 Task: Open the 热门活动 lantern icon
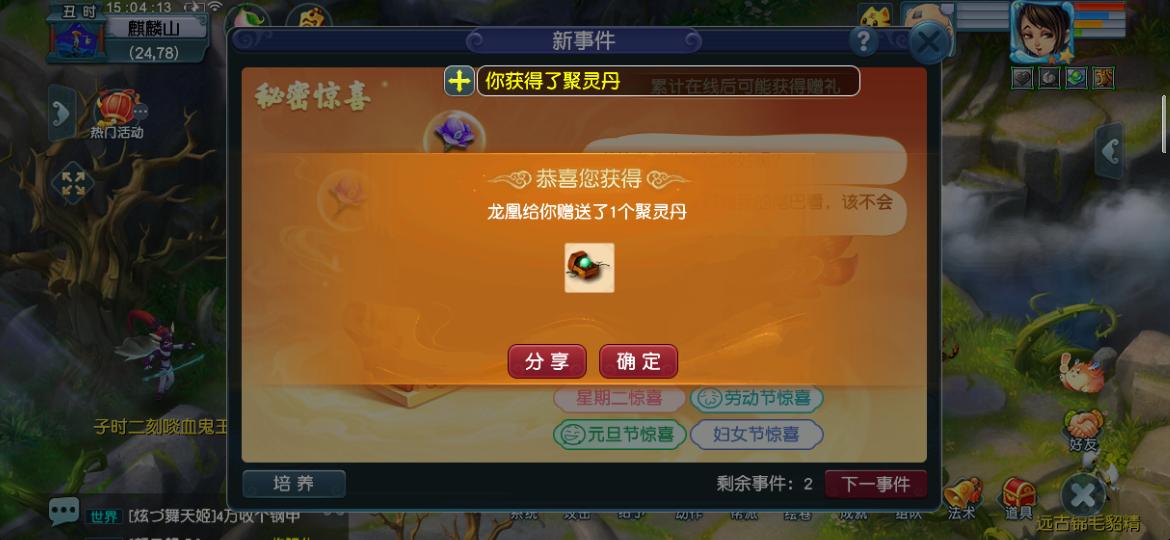click(x=117, y=114)
